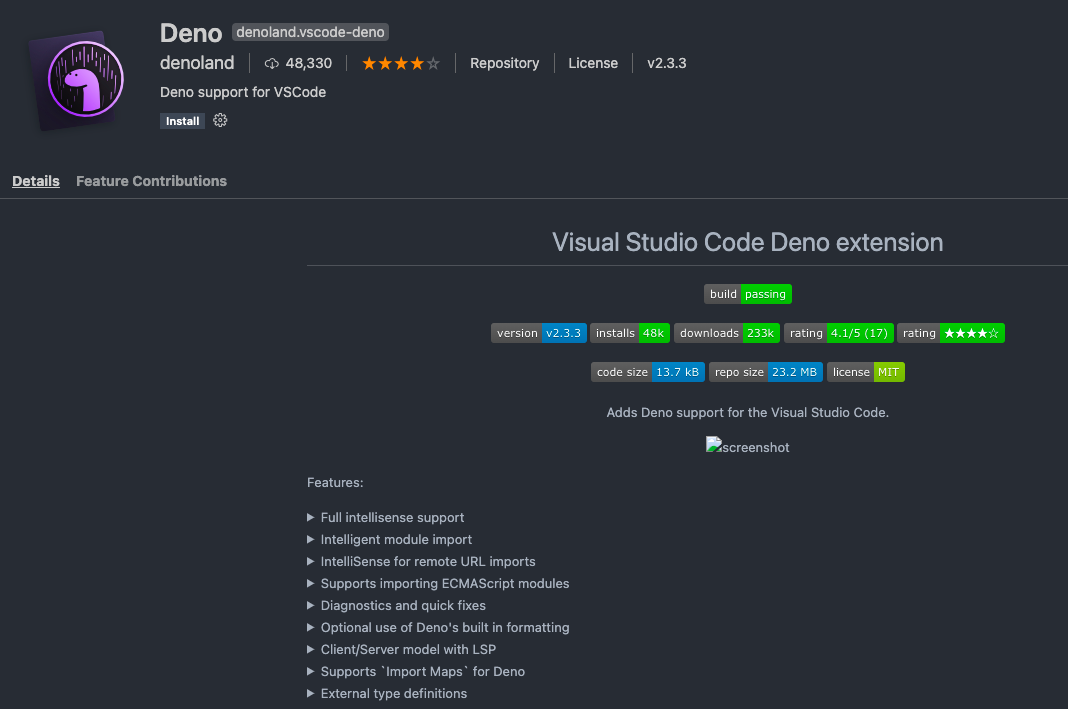Image resolution: width=1068 pixels, height=709 pixels.
Task: Install the Deno extension
Action: (x=183, y=121)
